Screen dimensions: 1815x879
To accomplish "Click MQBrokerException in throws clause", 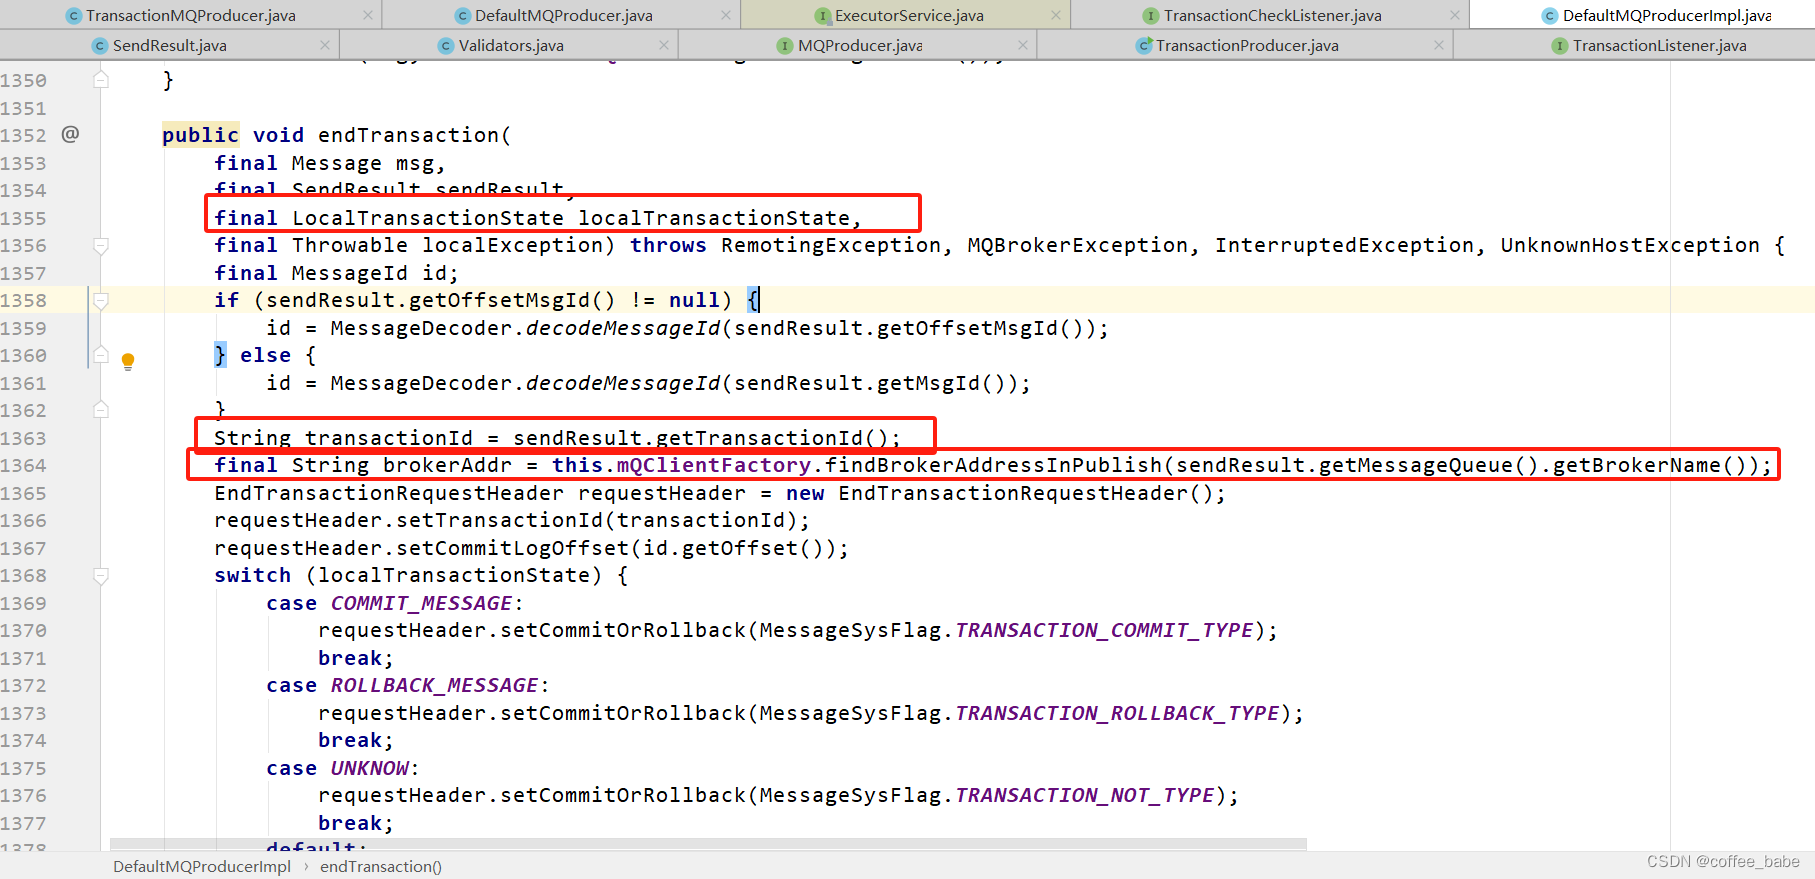I will click(x=1077, y=245).
